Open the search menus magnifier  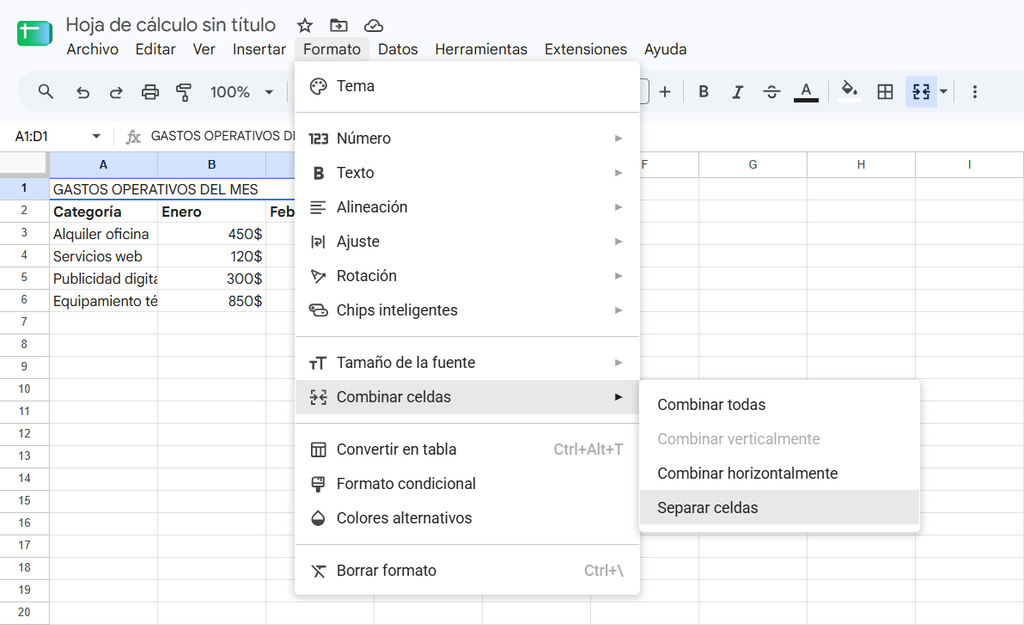pos(45,92)
